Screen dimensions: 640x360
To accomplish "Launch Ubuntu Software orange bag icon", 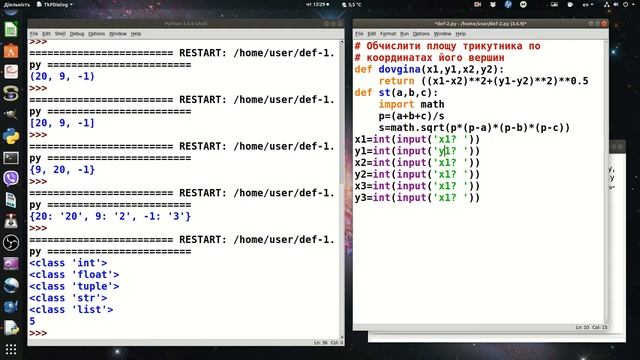I will [11, 51].
